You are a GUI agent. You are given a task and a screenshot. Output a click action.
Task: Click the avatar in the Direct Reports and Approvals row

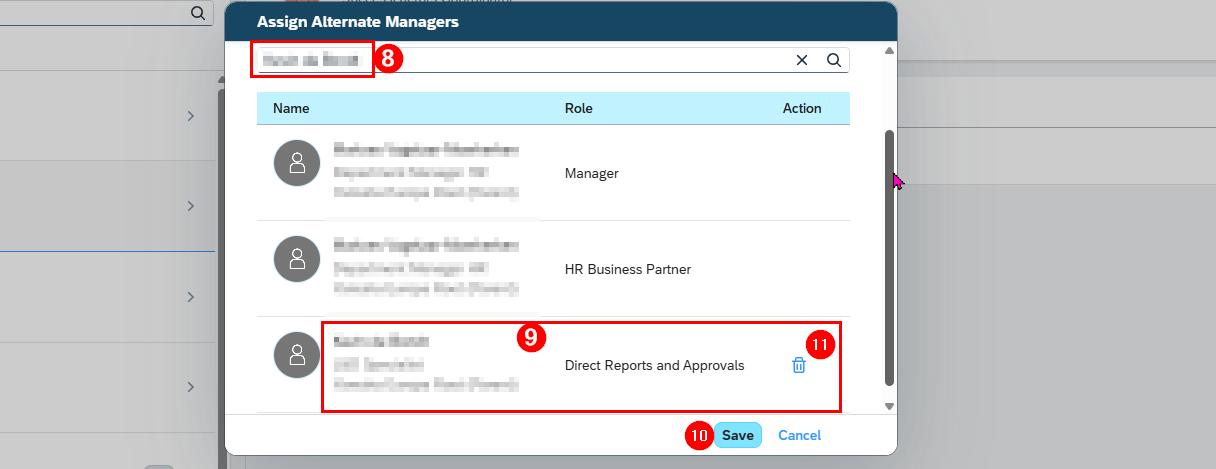[x=297, y=355]
